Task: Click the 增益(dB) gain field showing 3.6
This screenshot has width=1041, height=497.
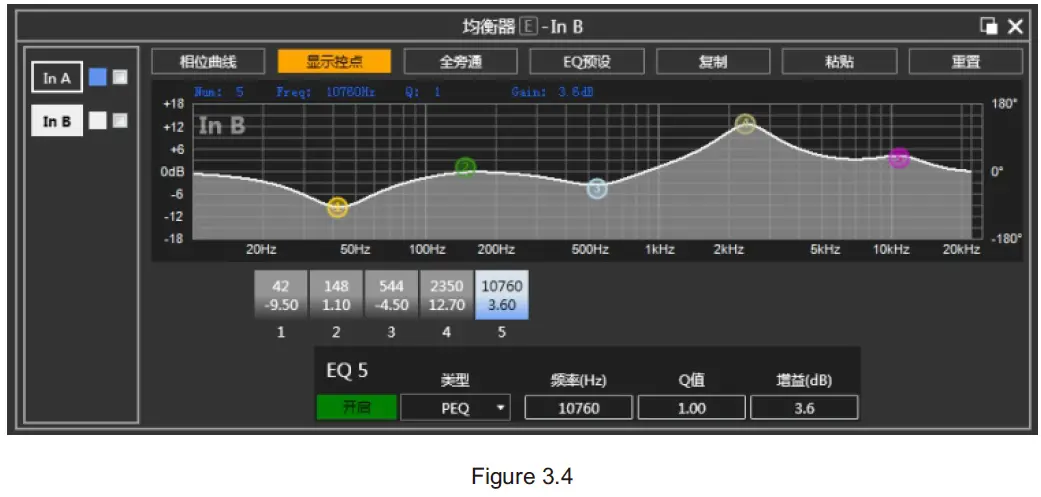Action: coord(804,407)
